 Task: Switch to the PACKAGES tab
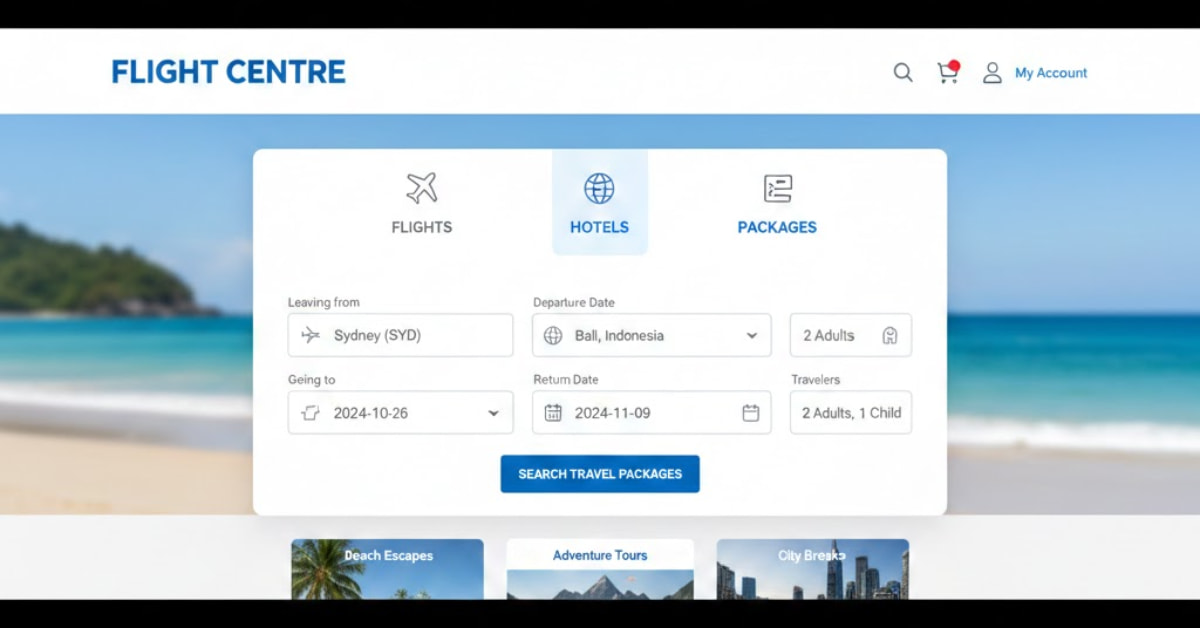click(x=777, y=227)
